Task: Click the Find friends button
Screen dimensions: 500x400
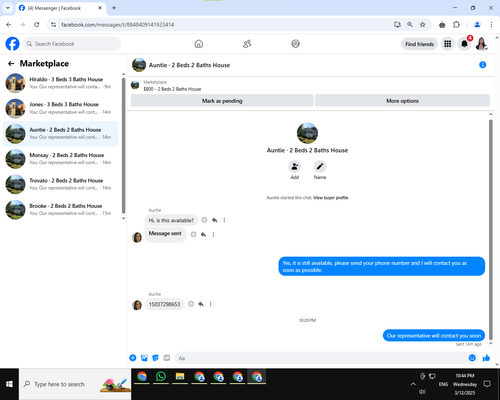Action: (419, 44)
